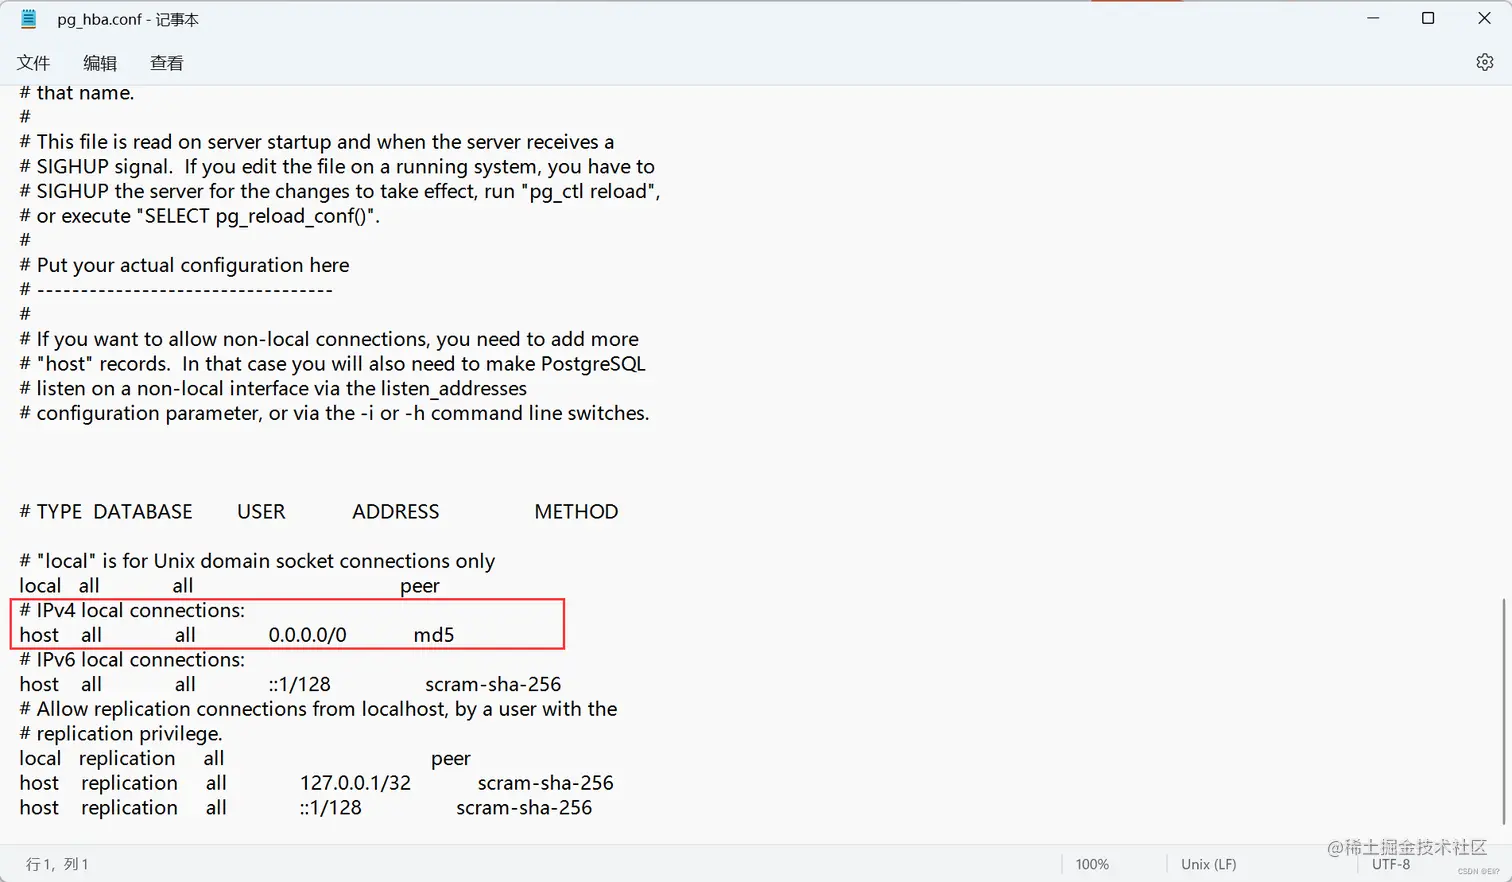This screenshot has height=882, width=1512.
Task: Click on ::1/128 in IPv6 host line
Action: click(x=299, y=685)
